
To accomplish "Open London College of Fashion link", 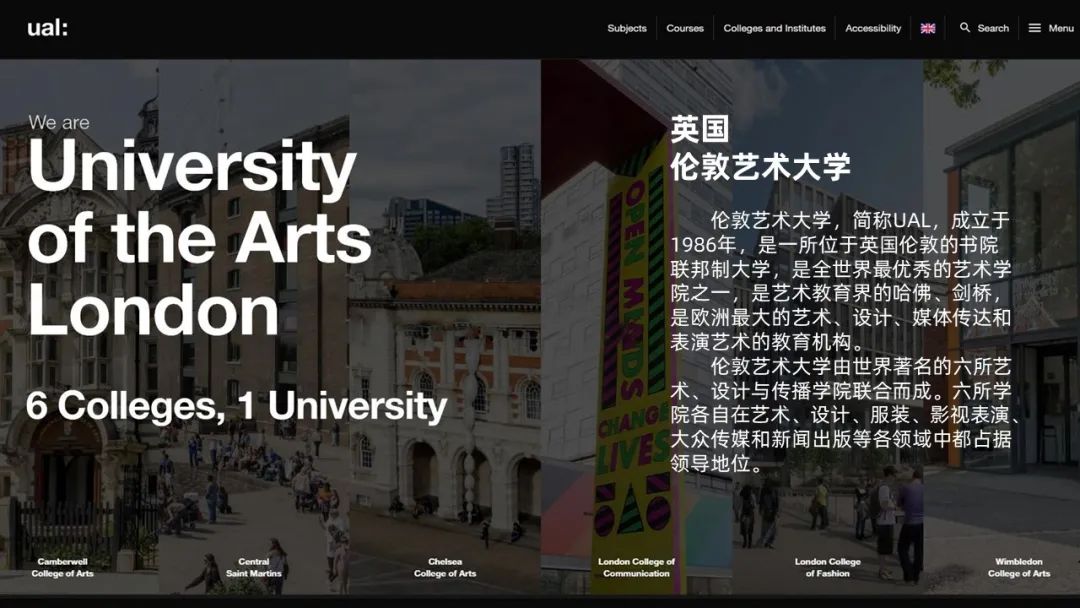I will [x=827, y=567].
